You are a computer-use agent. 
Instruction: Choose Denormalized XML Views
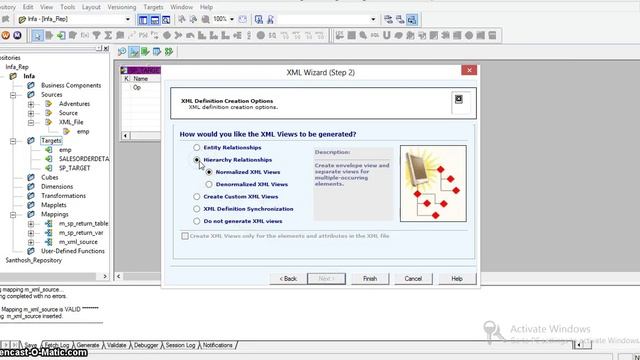(209, 184)
